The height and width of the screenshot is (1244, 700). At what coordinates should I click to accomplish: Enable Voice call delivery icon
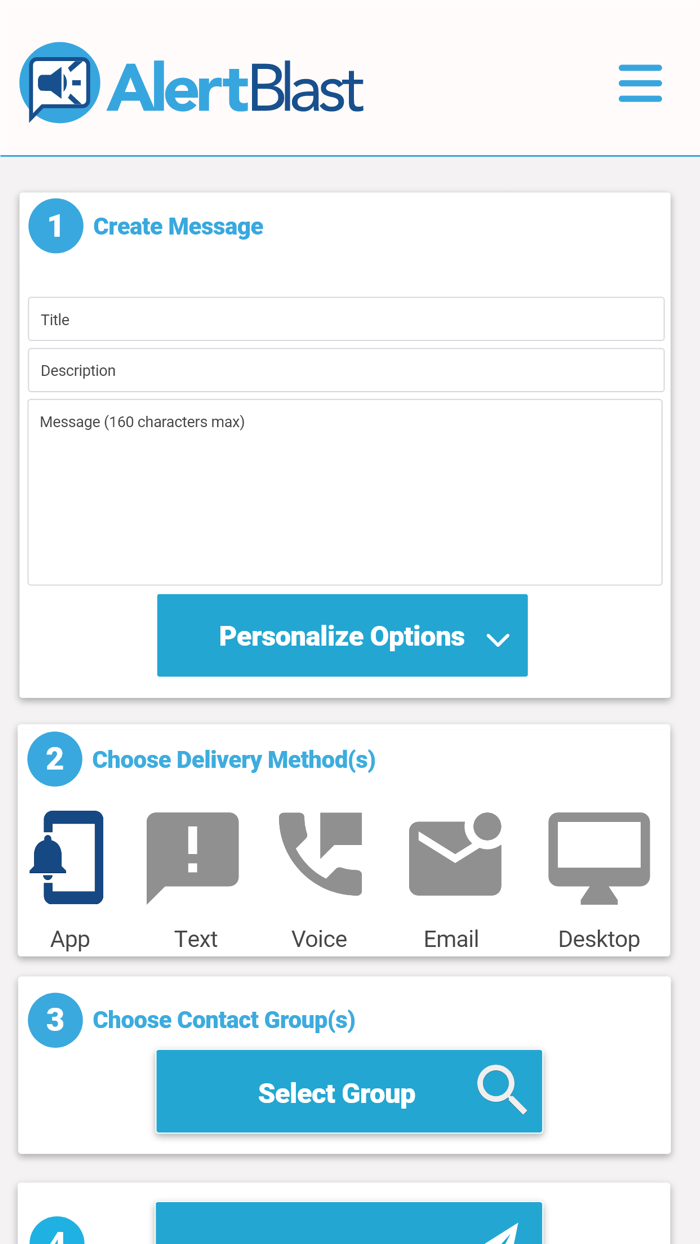tap(320, 855)
